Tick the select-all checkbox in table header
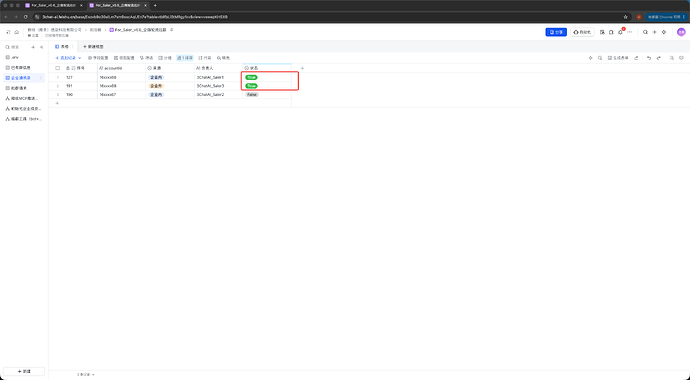 (57, 68)
